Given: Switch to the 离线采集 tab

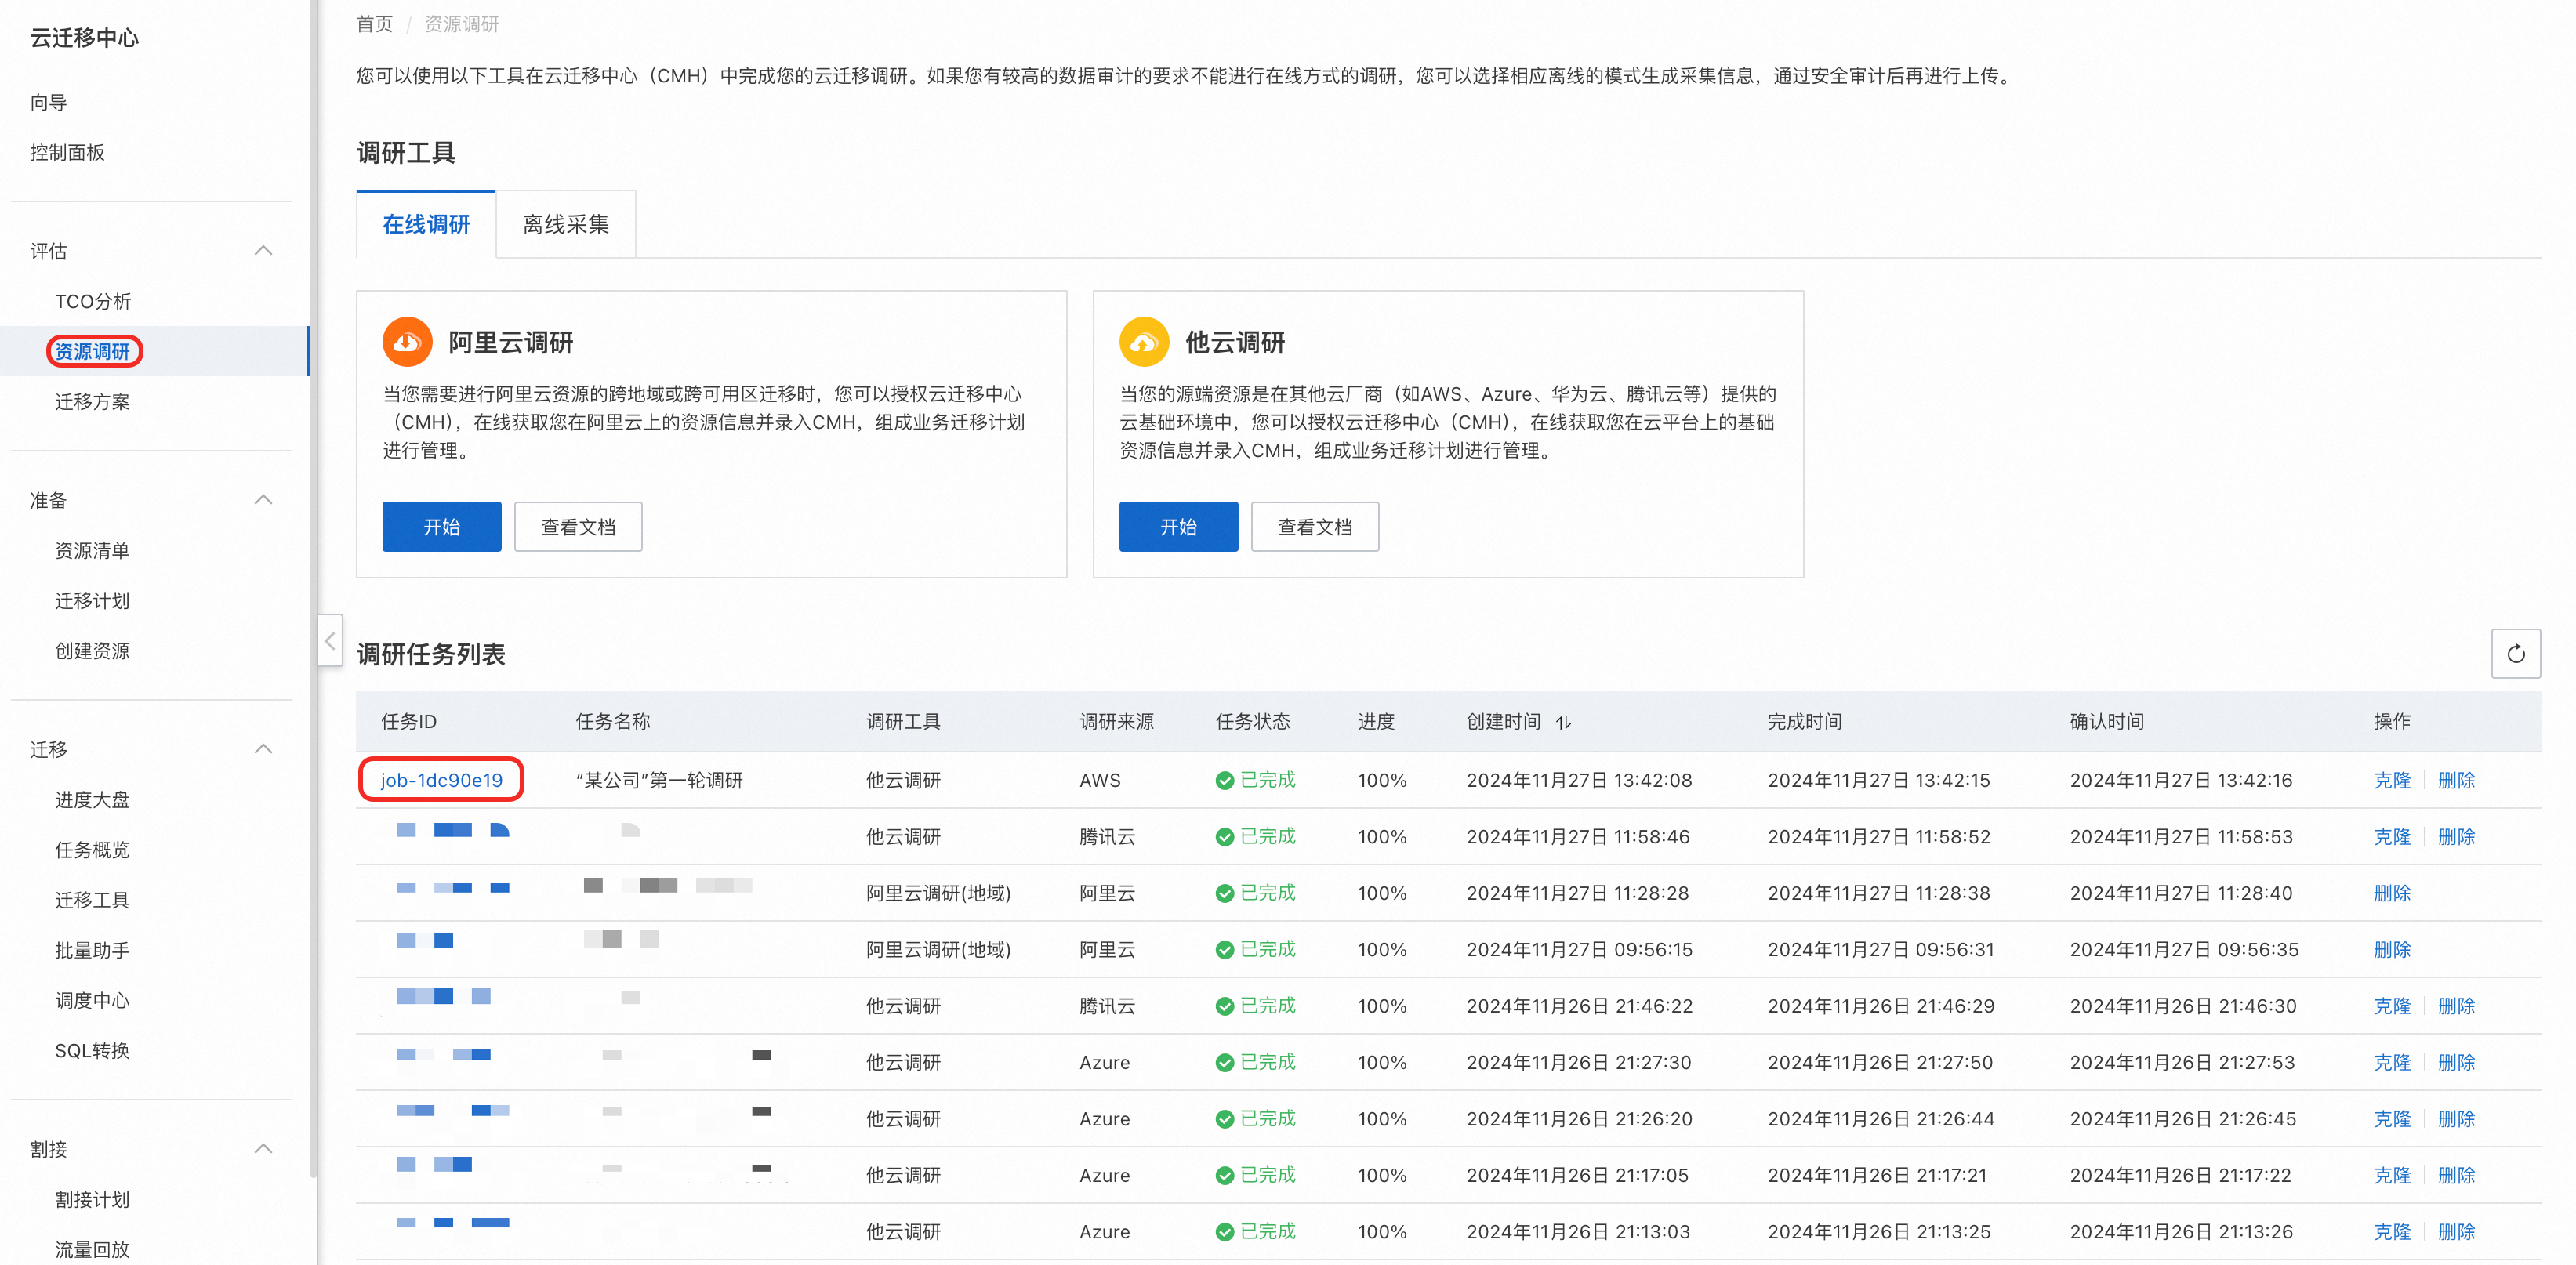Looking at the screenshot, I should 566,224.
